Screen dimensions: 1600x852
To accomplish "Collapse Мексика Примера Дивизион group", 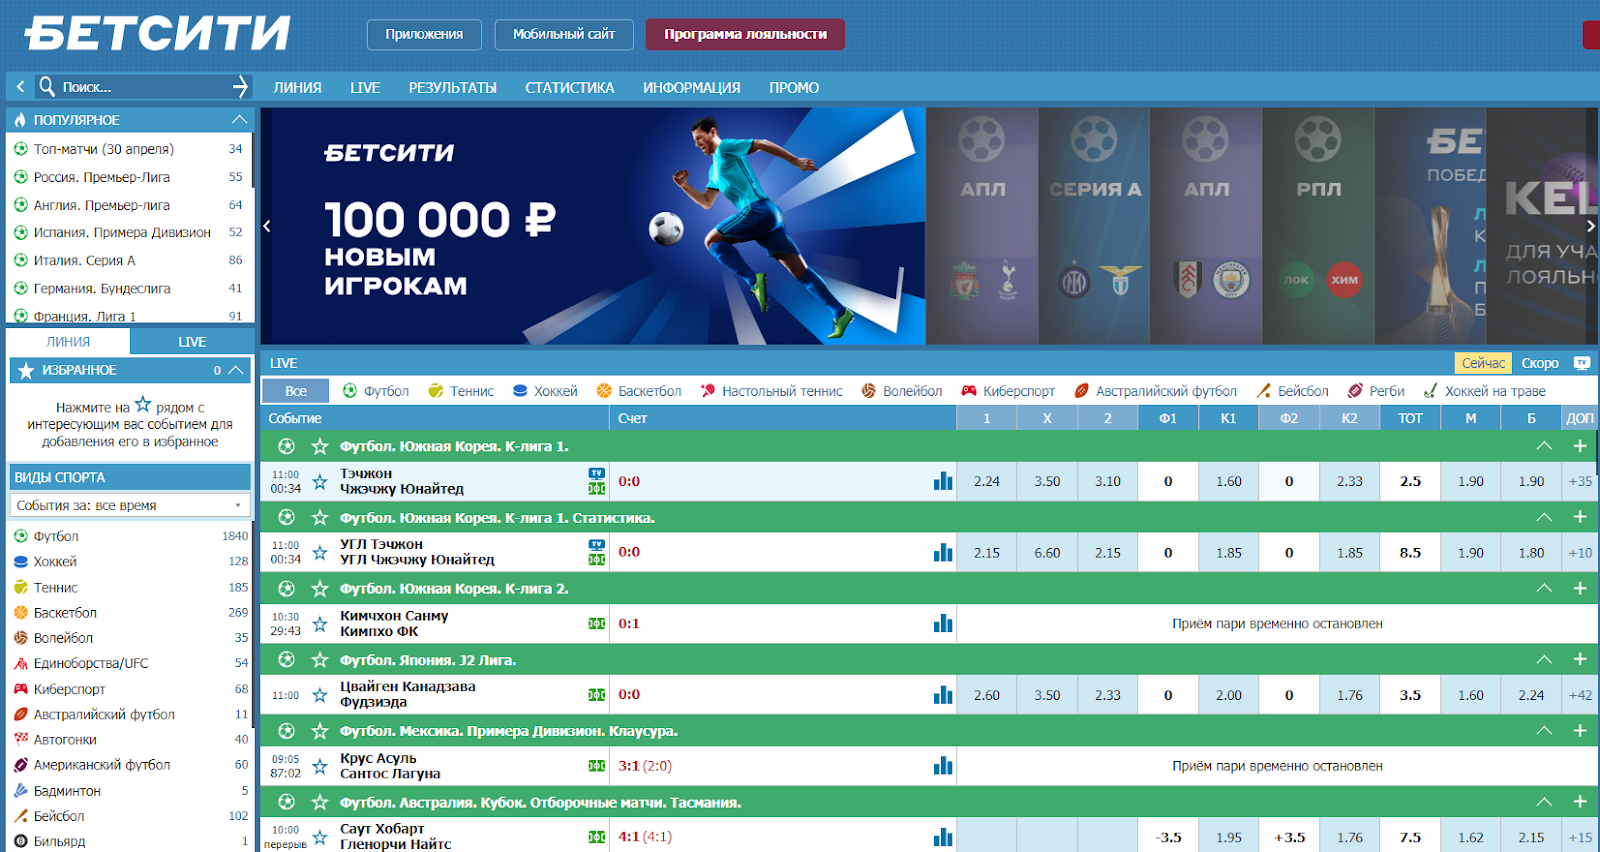I will point(1544,731).
